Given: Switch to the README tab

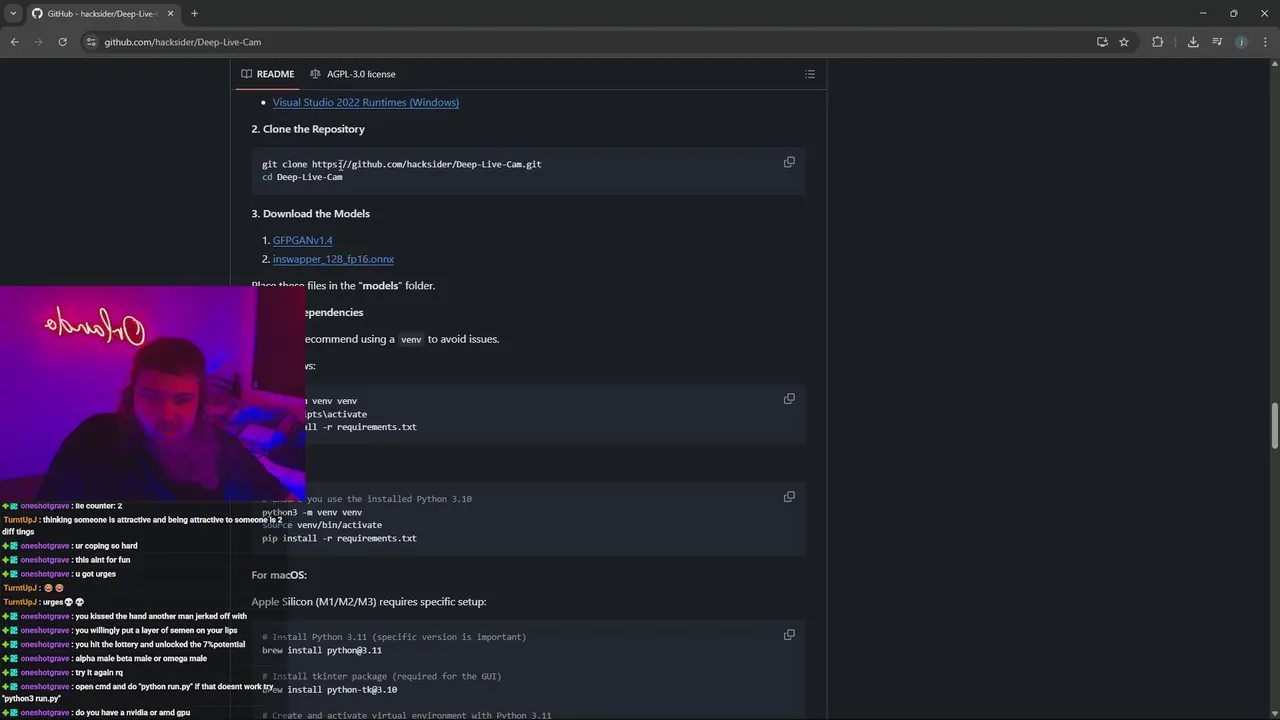Looking at the screenshot, I should (x=268, y=74).
